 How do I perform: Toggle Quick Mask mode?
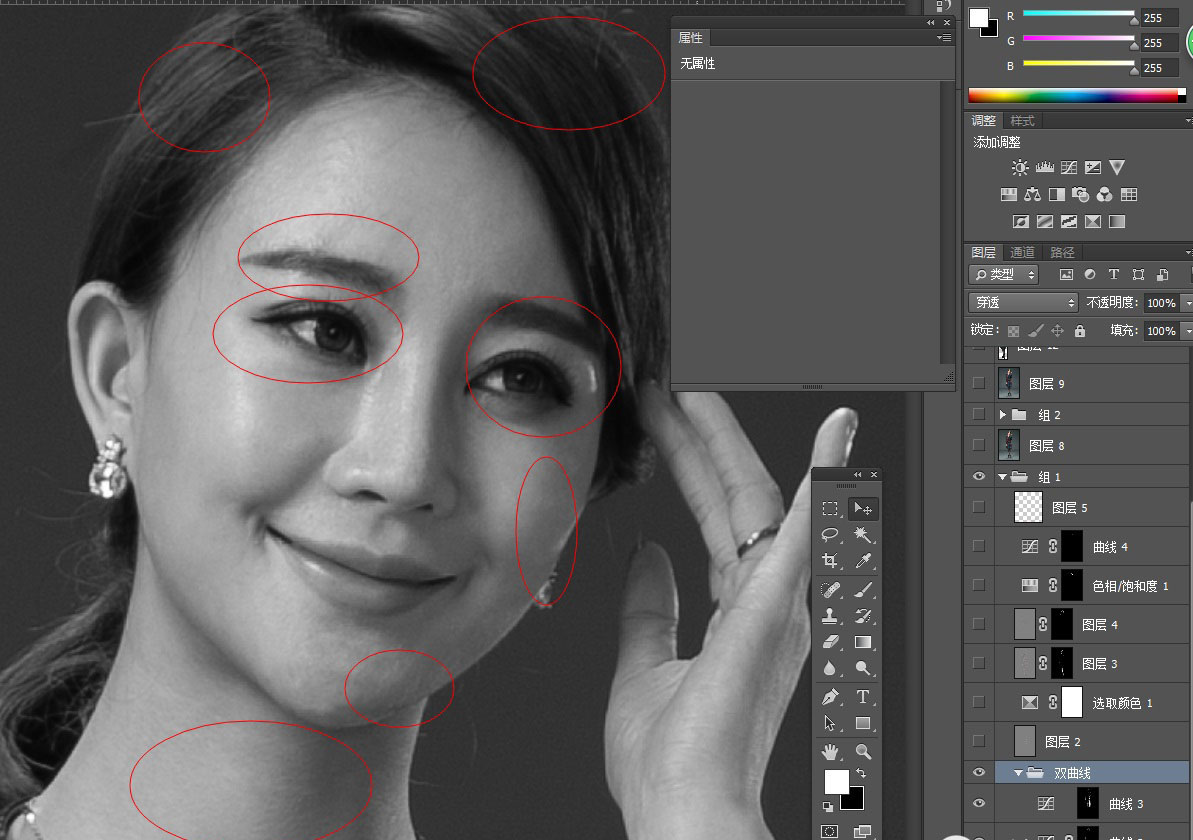tap(830, 832)
